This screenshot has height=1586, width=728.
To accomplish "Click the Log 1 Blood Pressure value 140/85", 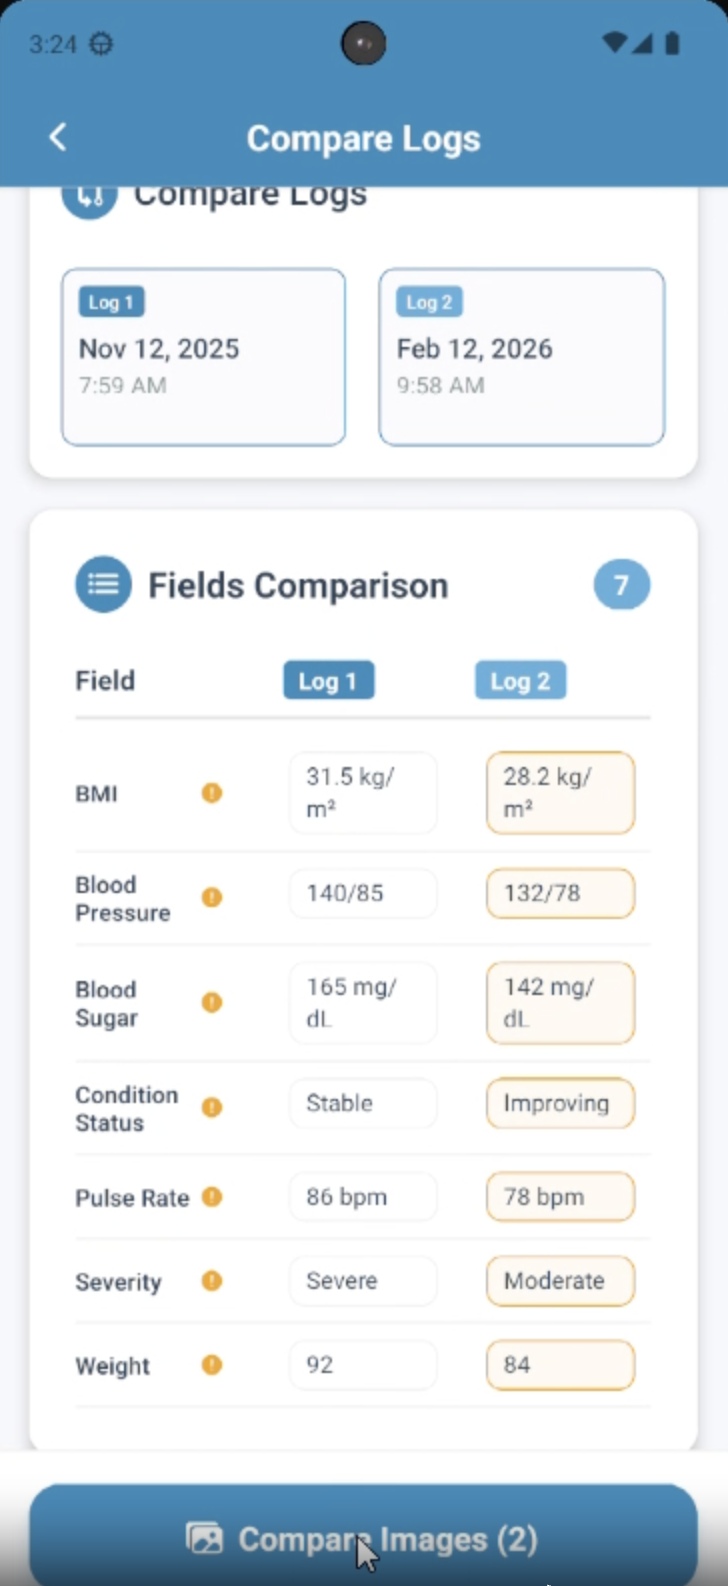I will tap(363, 893).
